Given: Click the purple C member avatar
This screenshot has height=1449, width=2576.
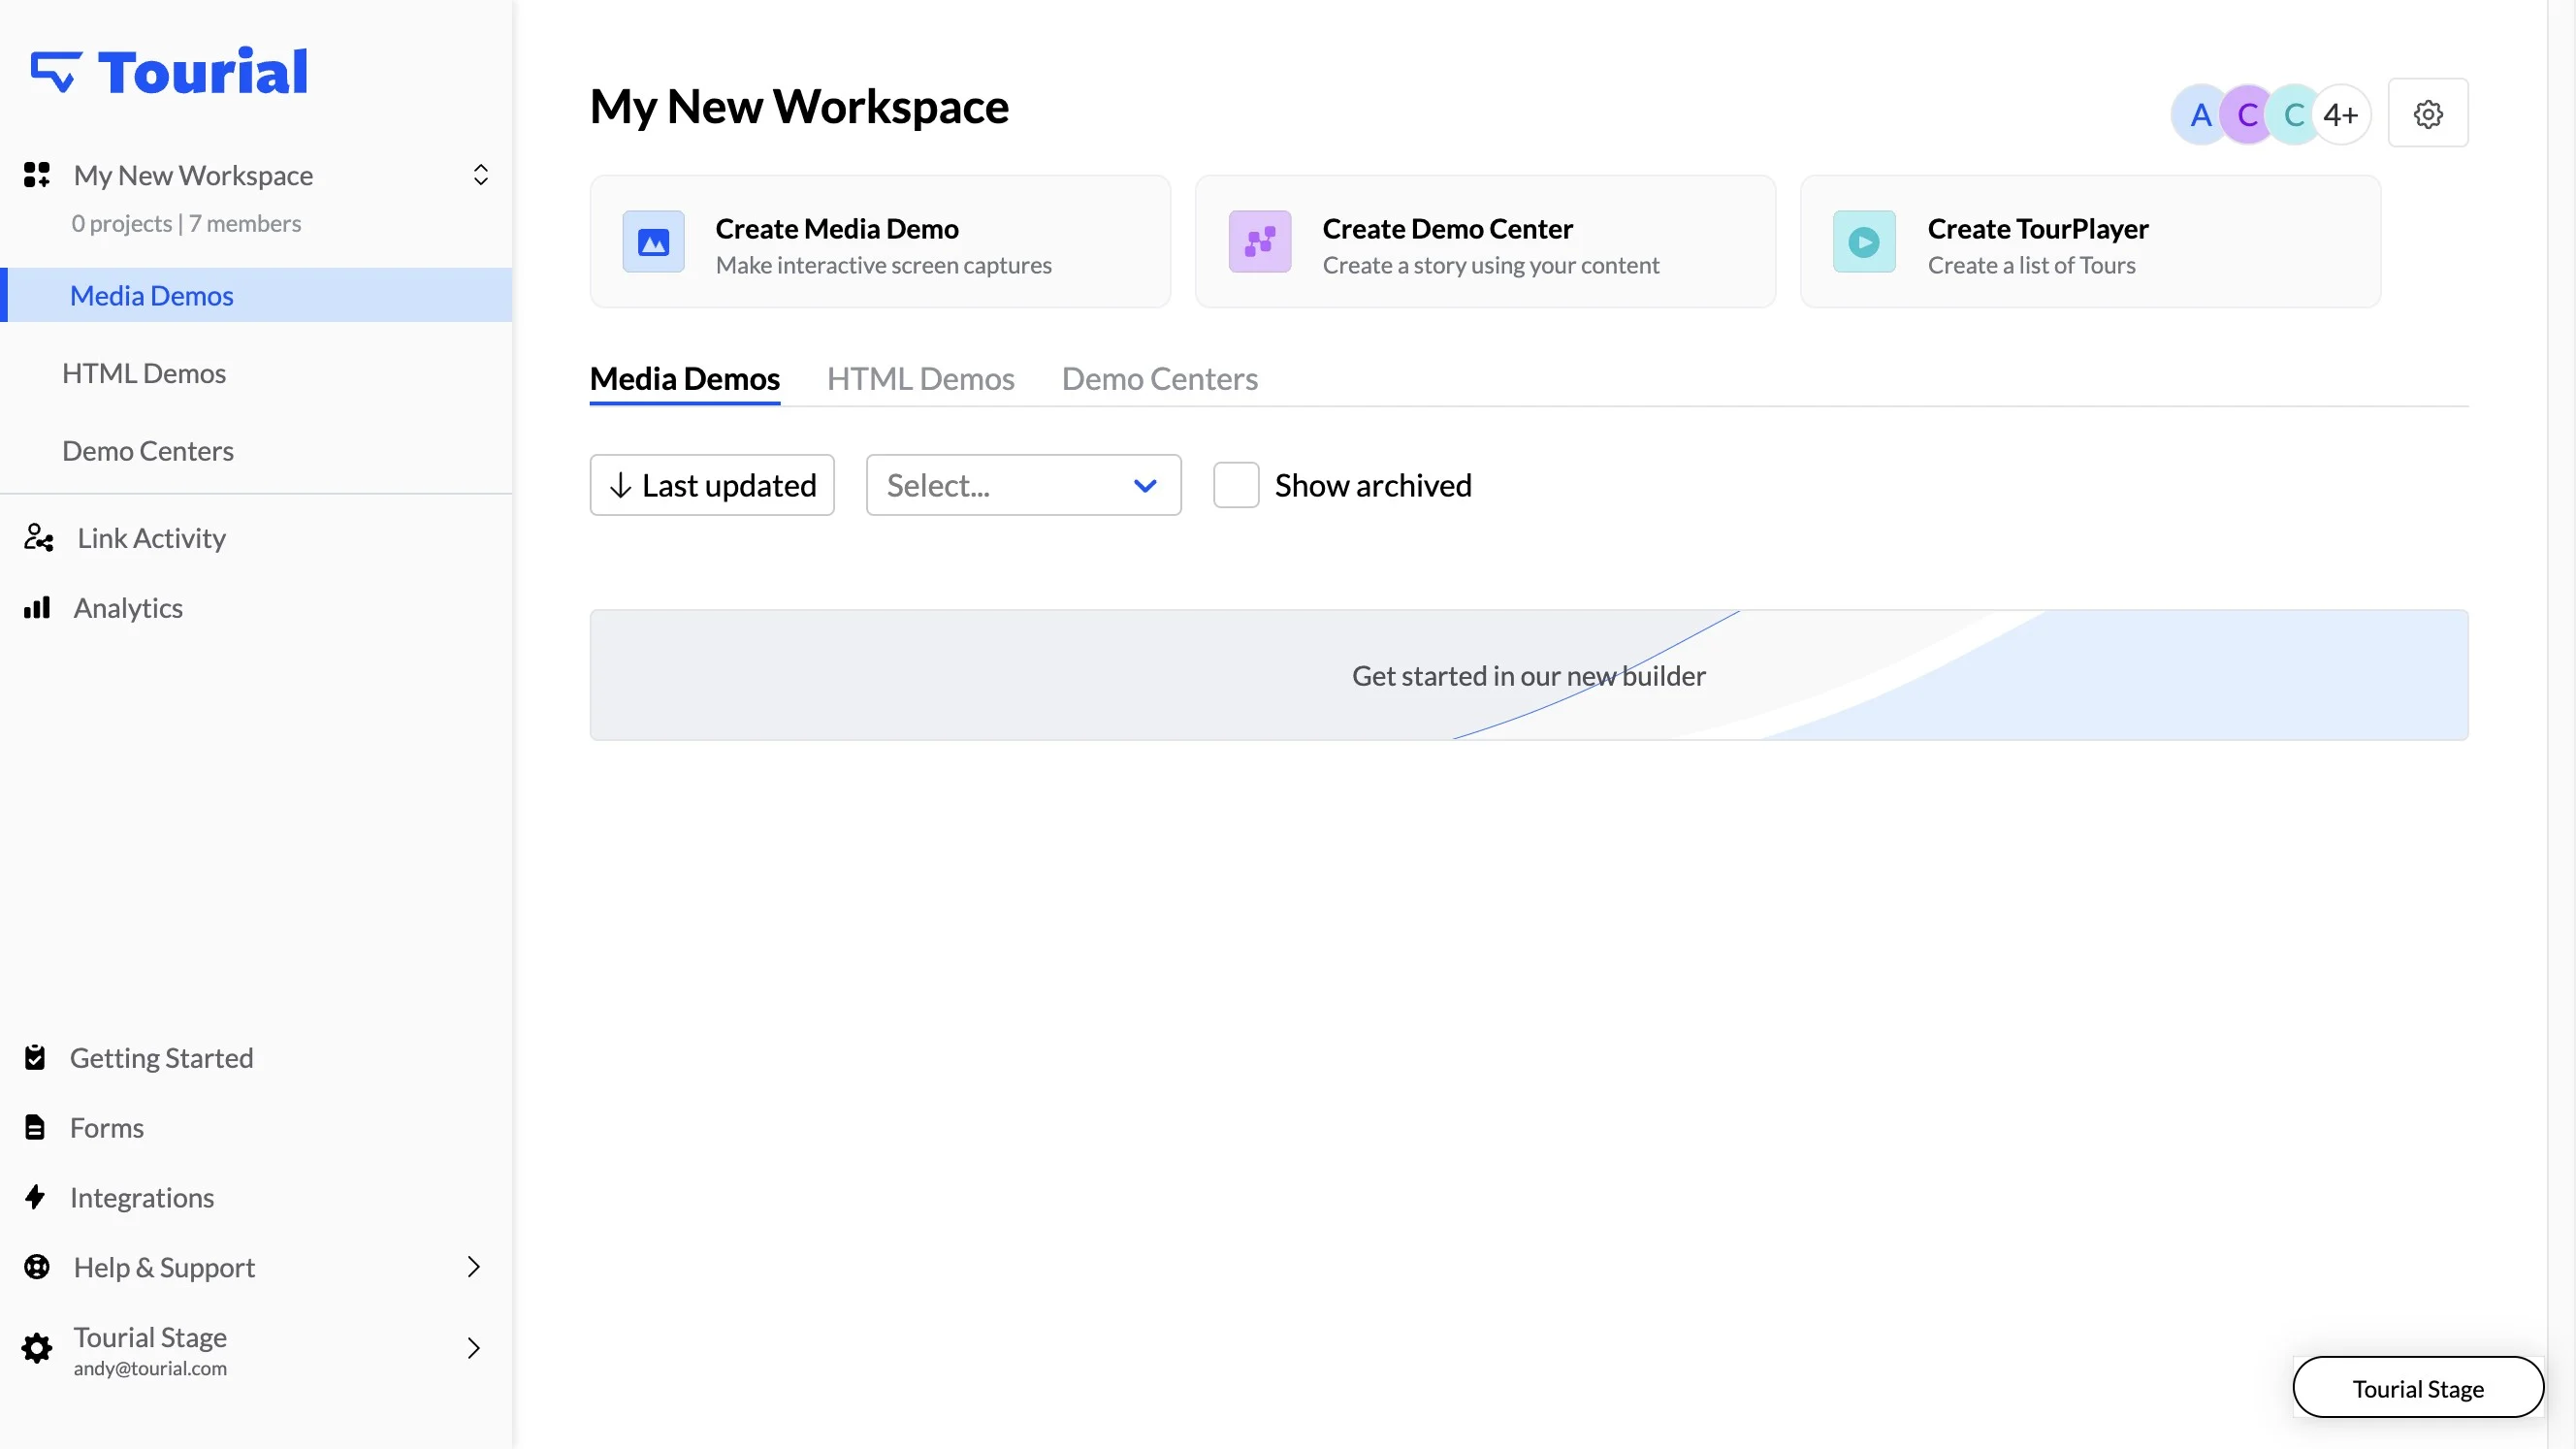Looking at the screenshot, I should pyautogui.click(x=2247, y=115).
